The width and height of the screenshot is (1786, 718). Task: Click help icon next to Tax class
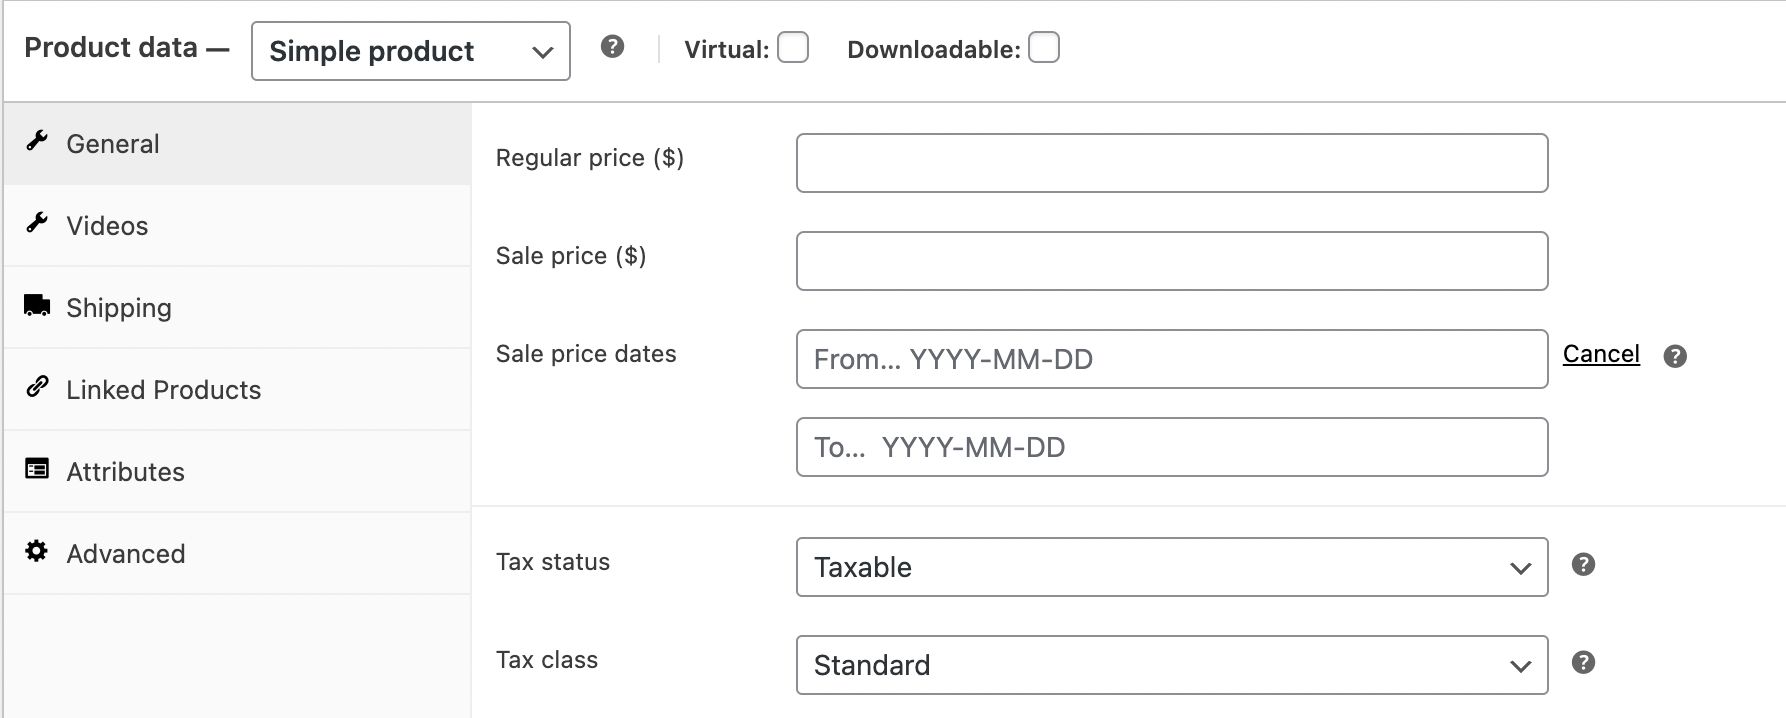pos(1583,662)
